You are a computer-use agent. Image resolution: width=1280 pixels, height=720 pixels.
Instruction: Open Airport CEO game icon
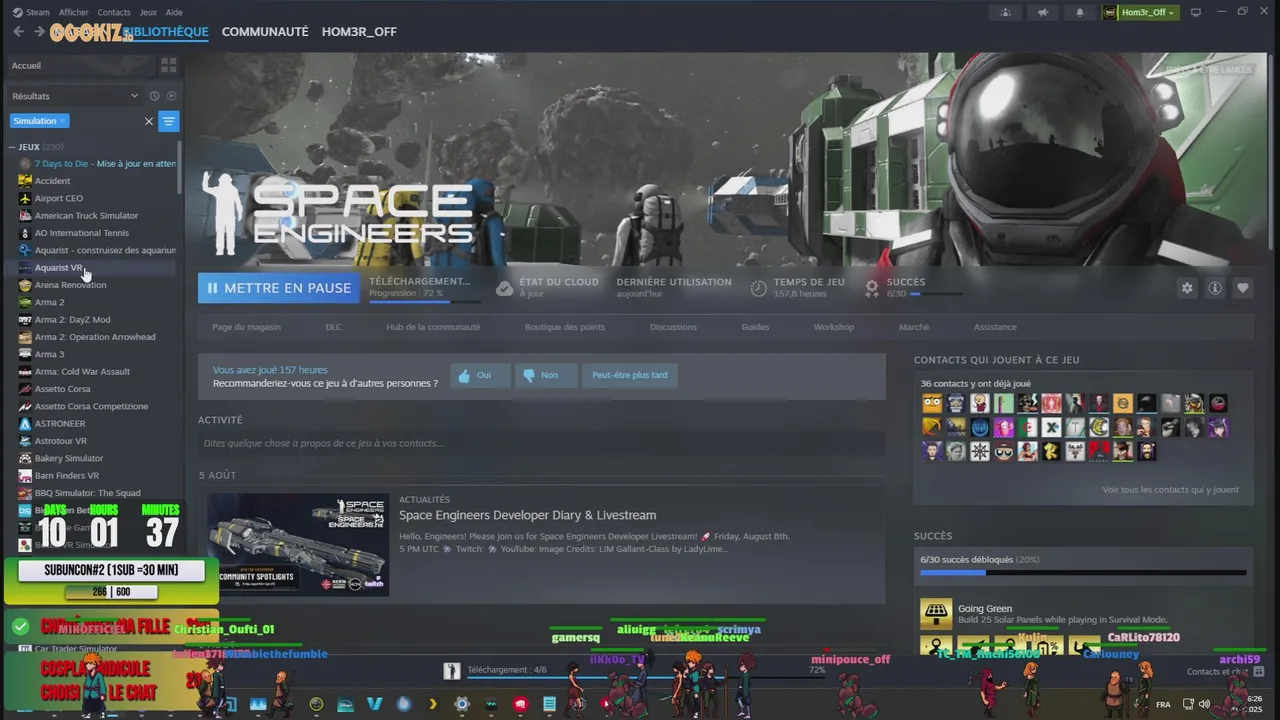[25, 198]
